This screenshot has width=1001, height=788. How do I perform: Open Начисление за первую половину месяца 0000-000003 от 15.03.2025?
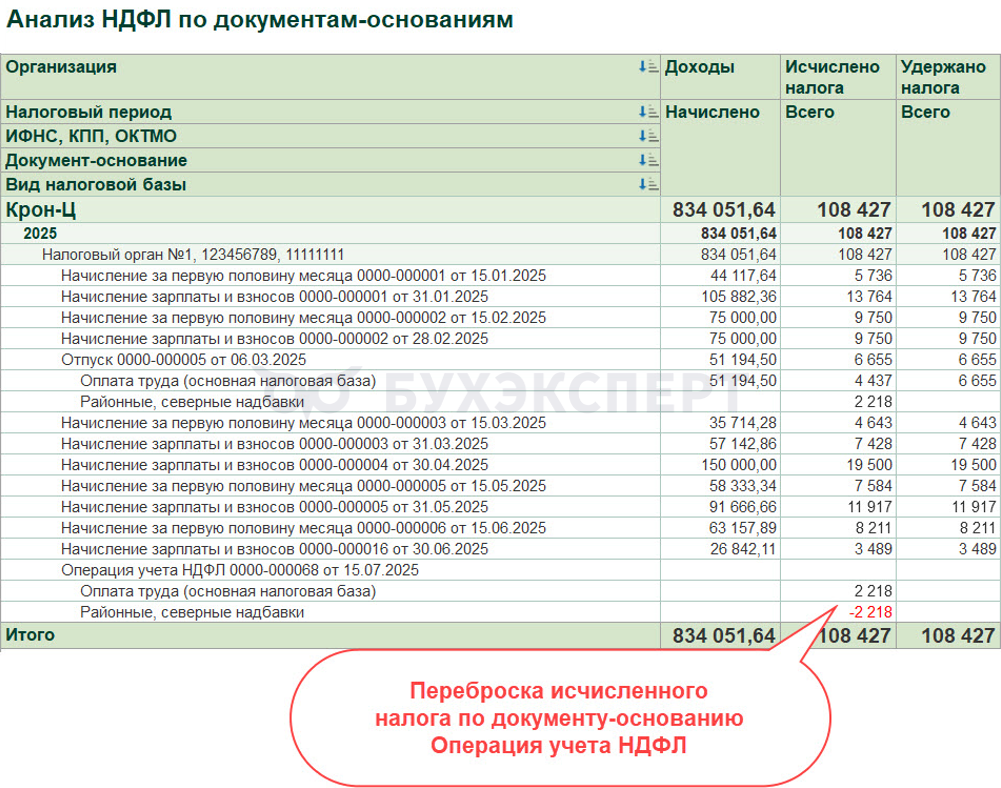coord(303,423)
